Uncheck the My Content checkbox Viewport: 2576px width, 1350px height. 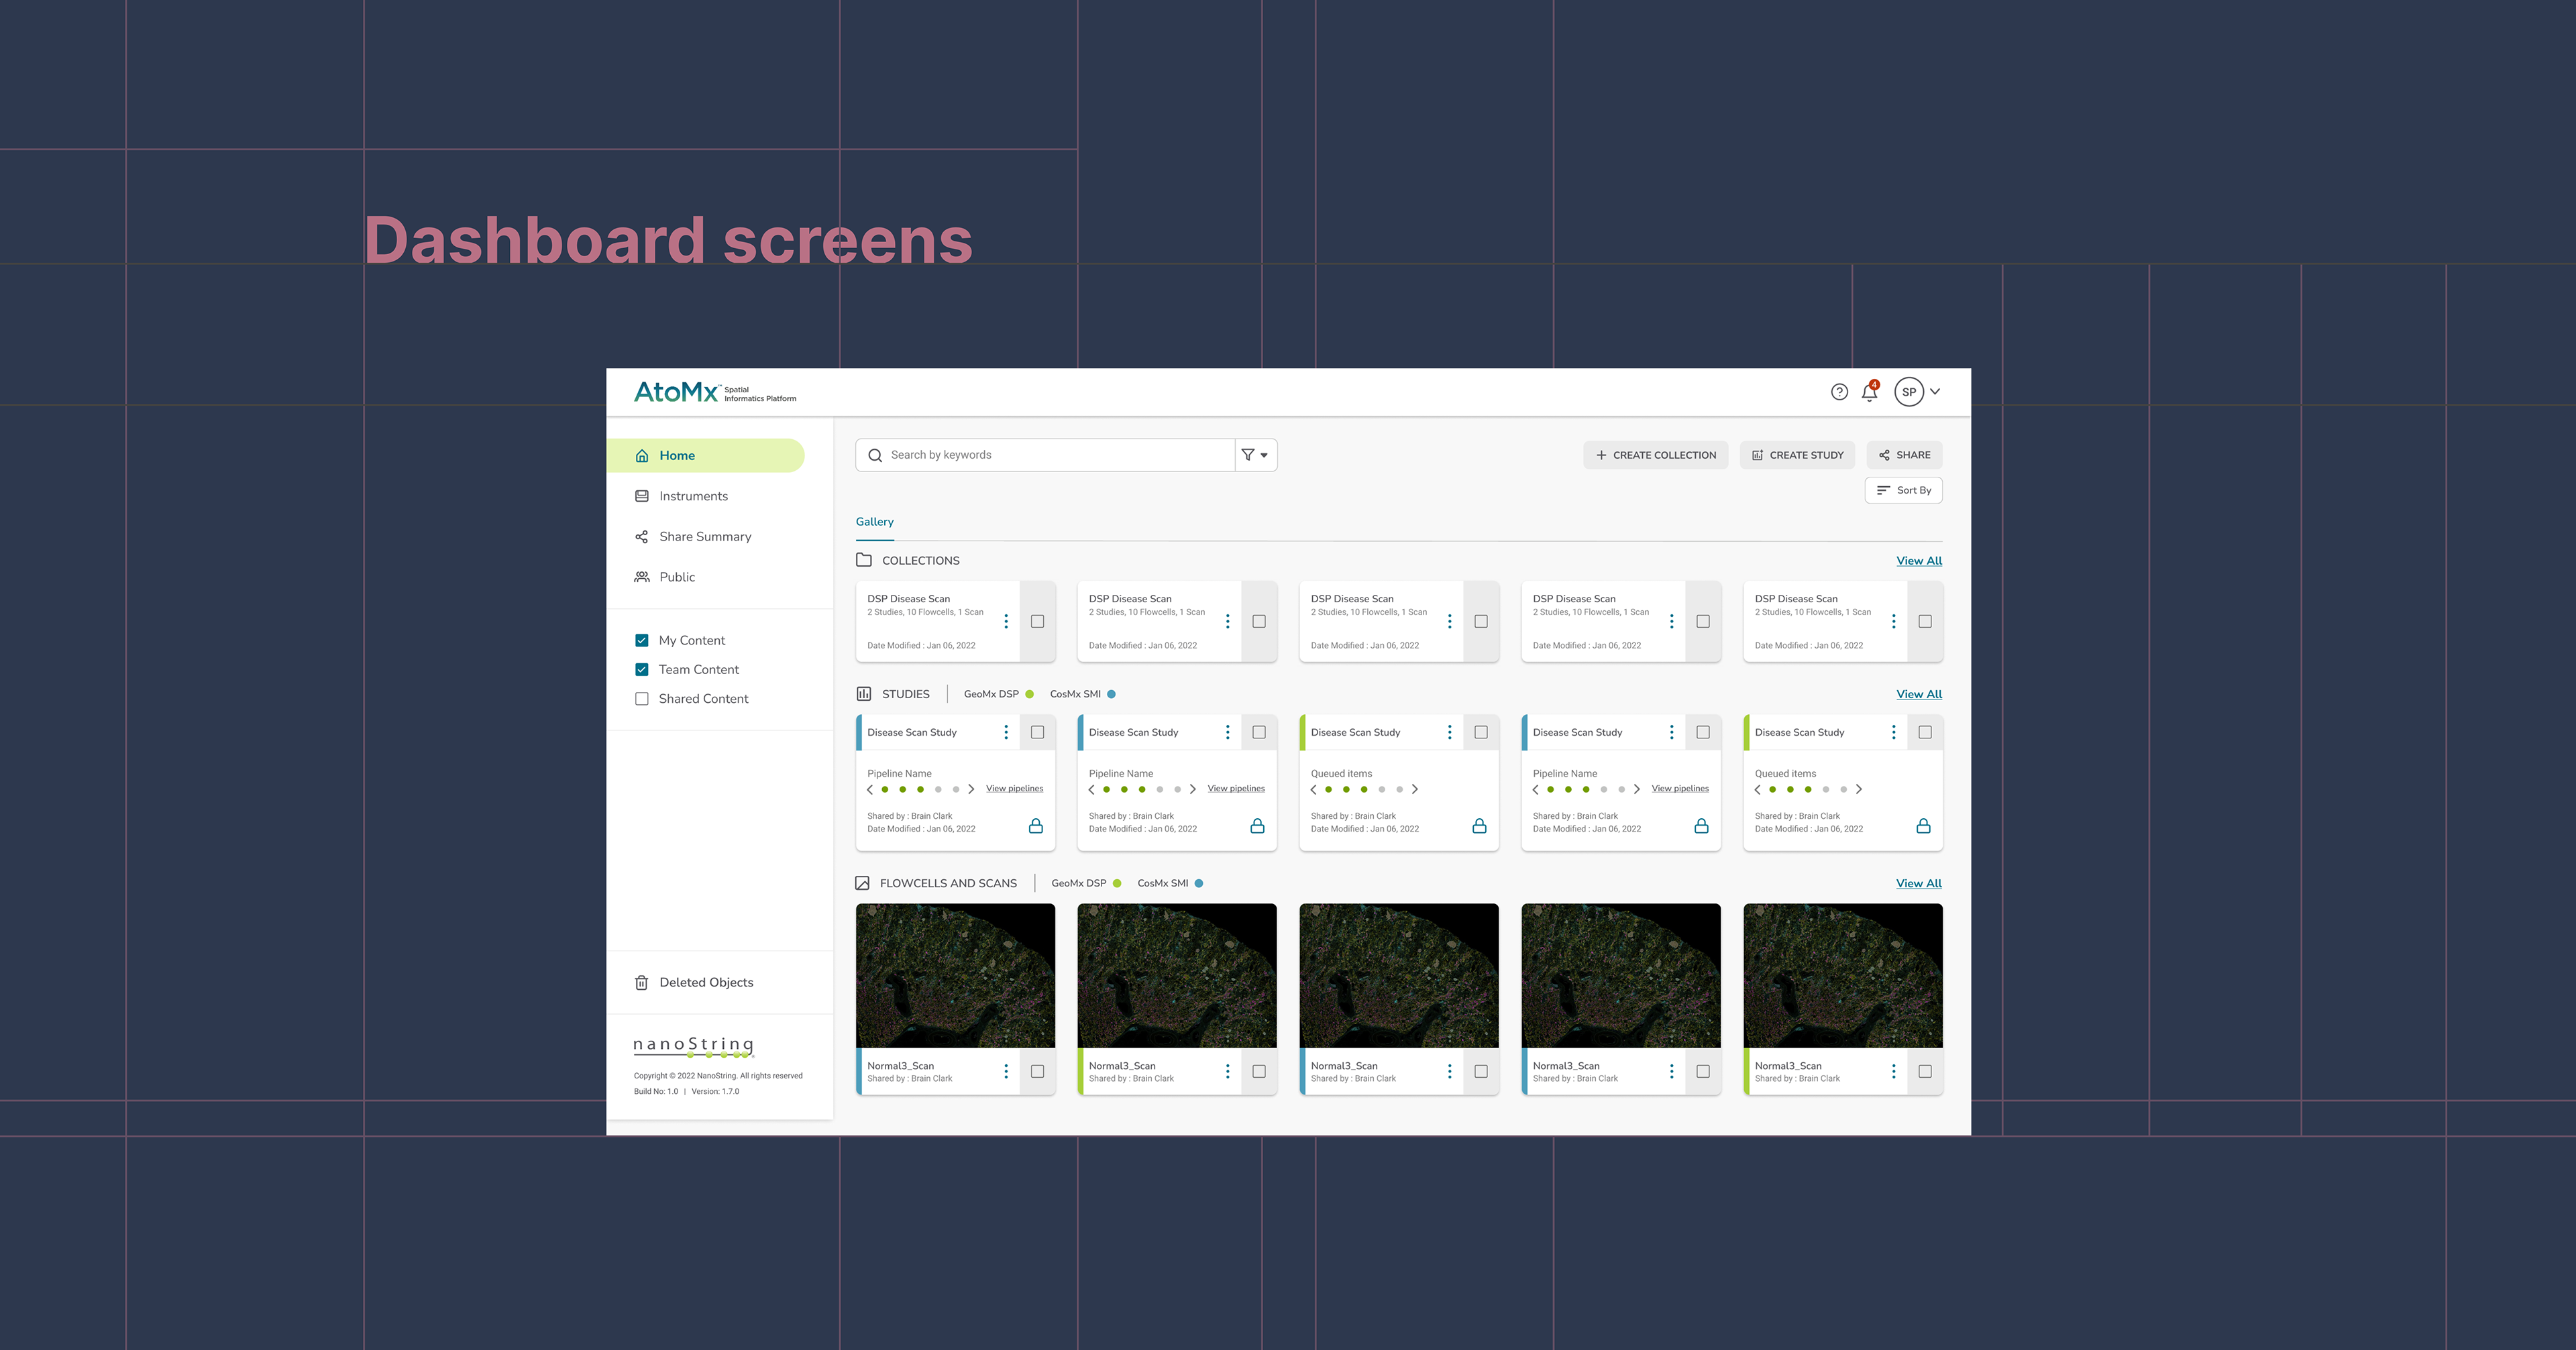[x=642, y=640]
